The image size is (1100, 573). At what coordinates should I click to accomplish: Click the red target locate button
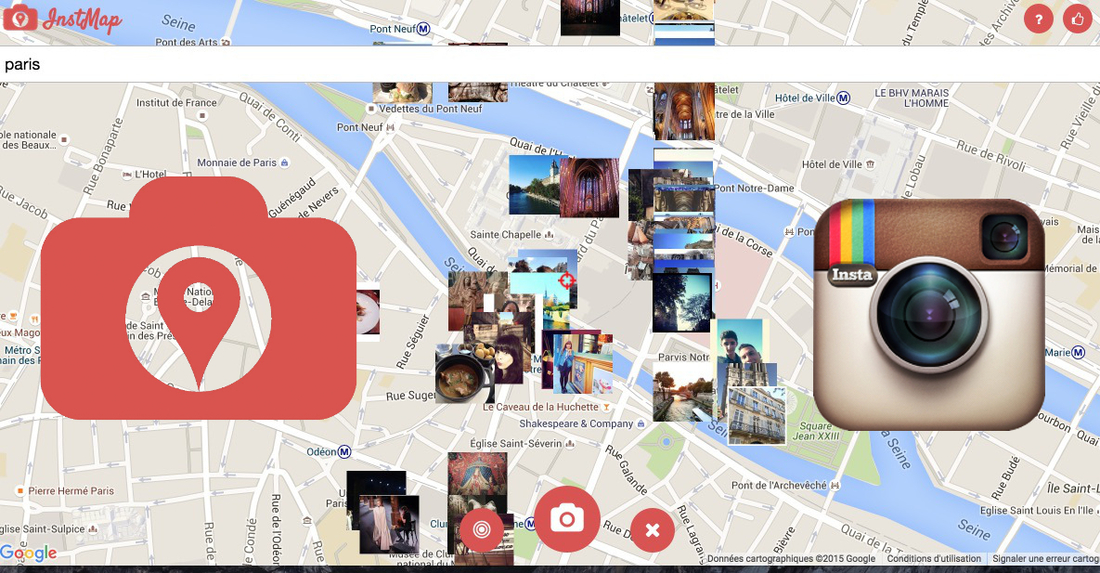coord(481,530)
